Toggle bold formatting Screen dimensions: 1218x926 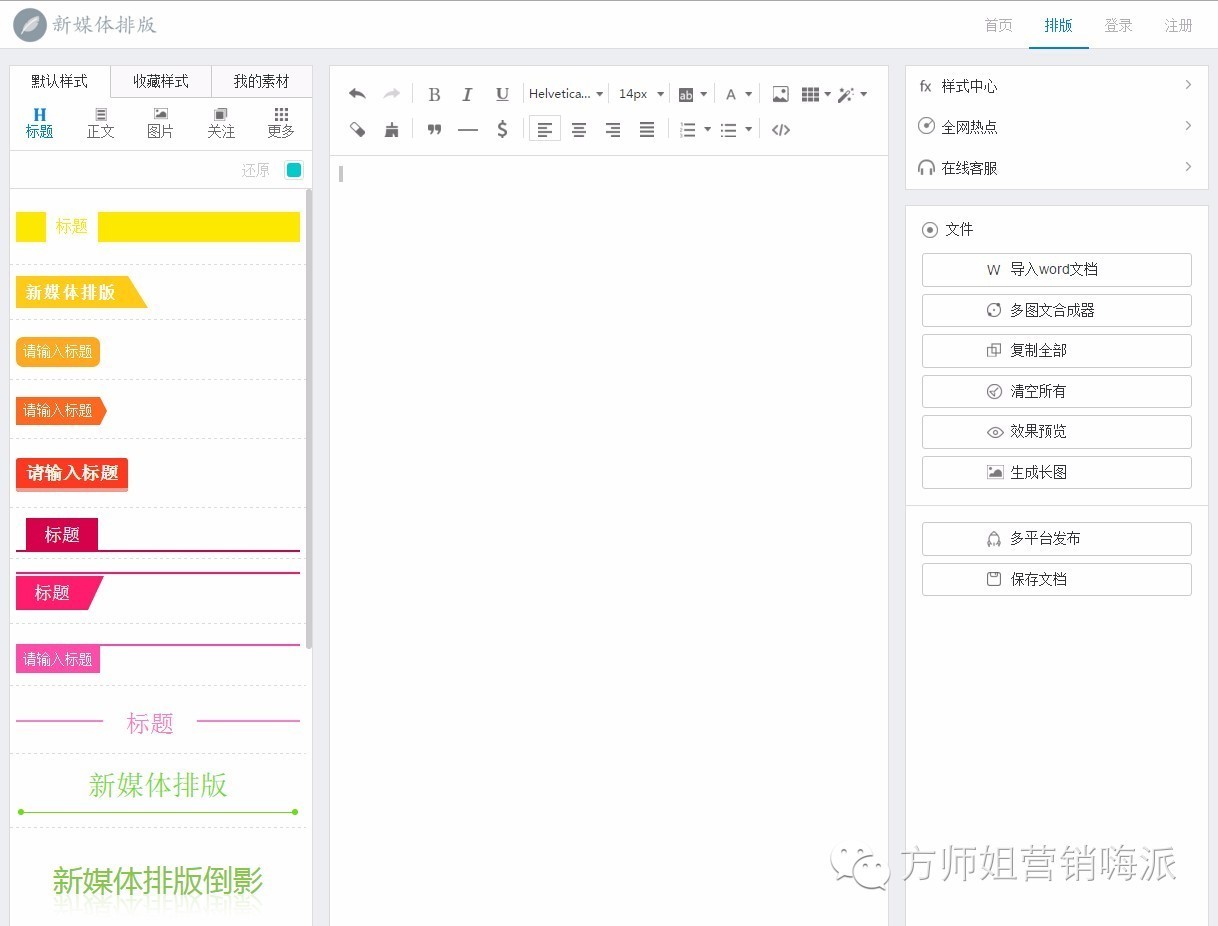coord(434,93)
